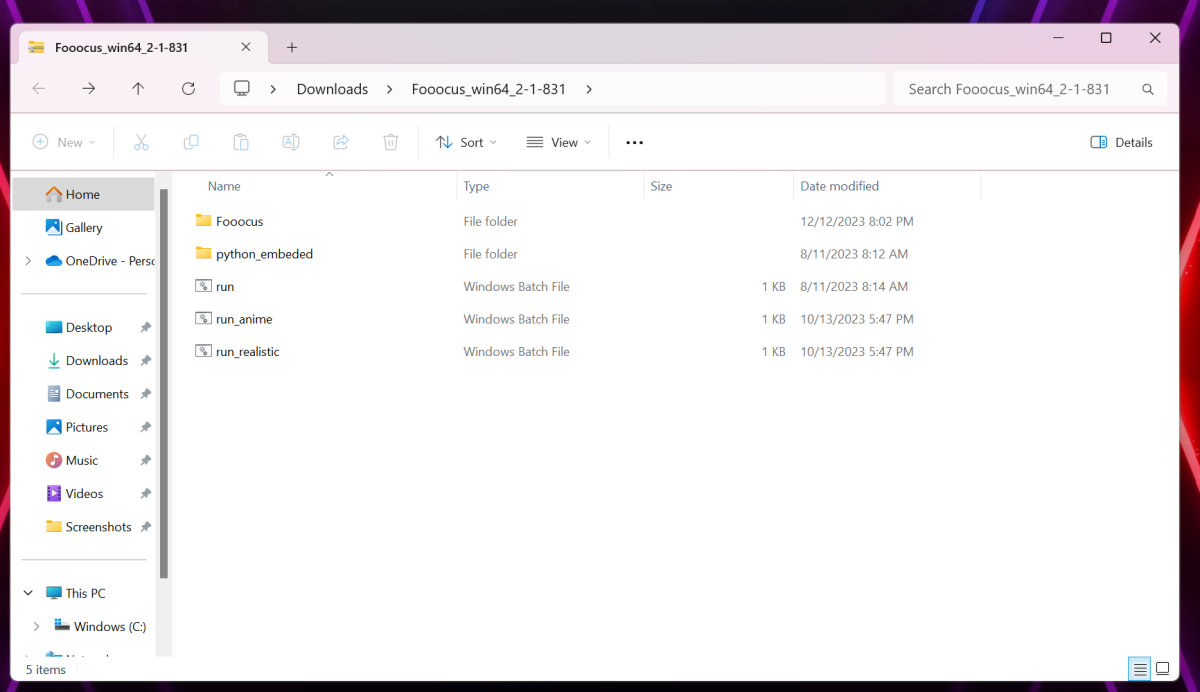This screenshot has height=692, width=1200.
Task: Switch to large thumbnails view icon
Action: [1163, 668]
